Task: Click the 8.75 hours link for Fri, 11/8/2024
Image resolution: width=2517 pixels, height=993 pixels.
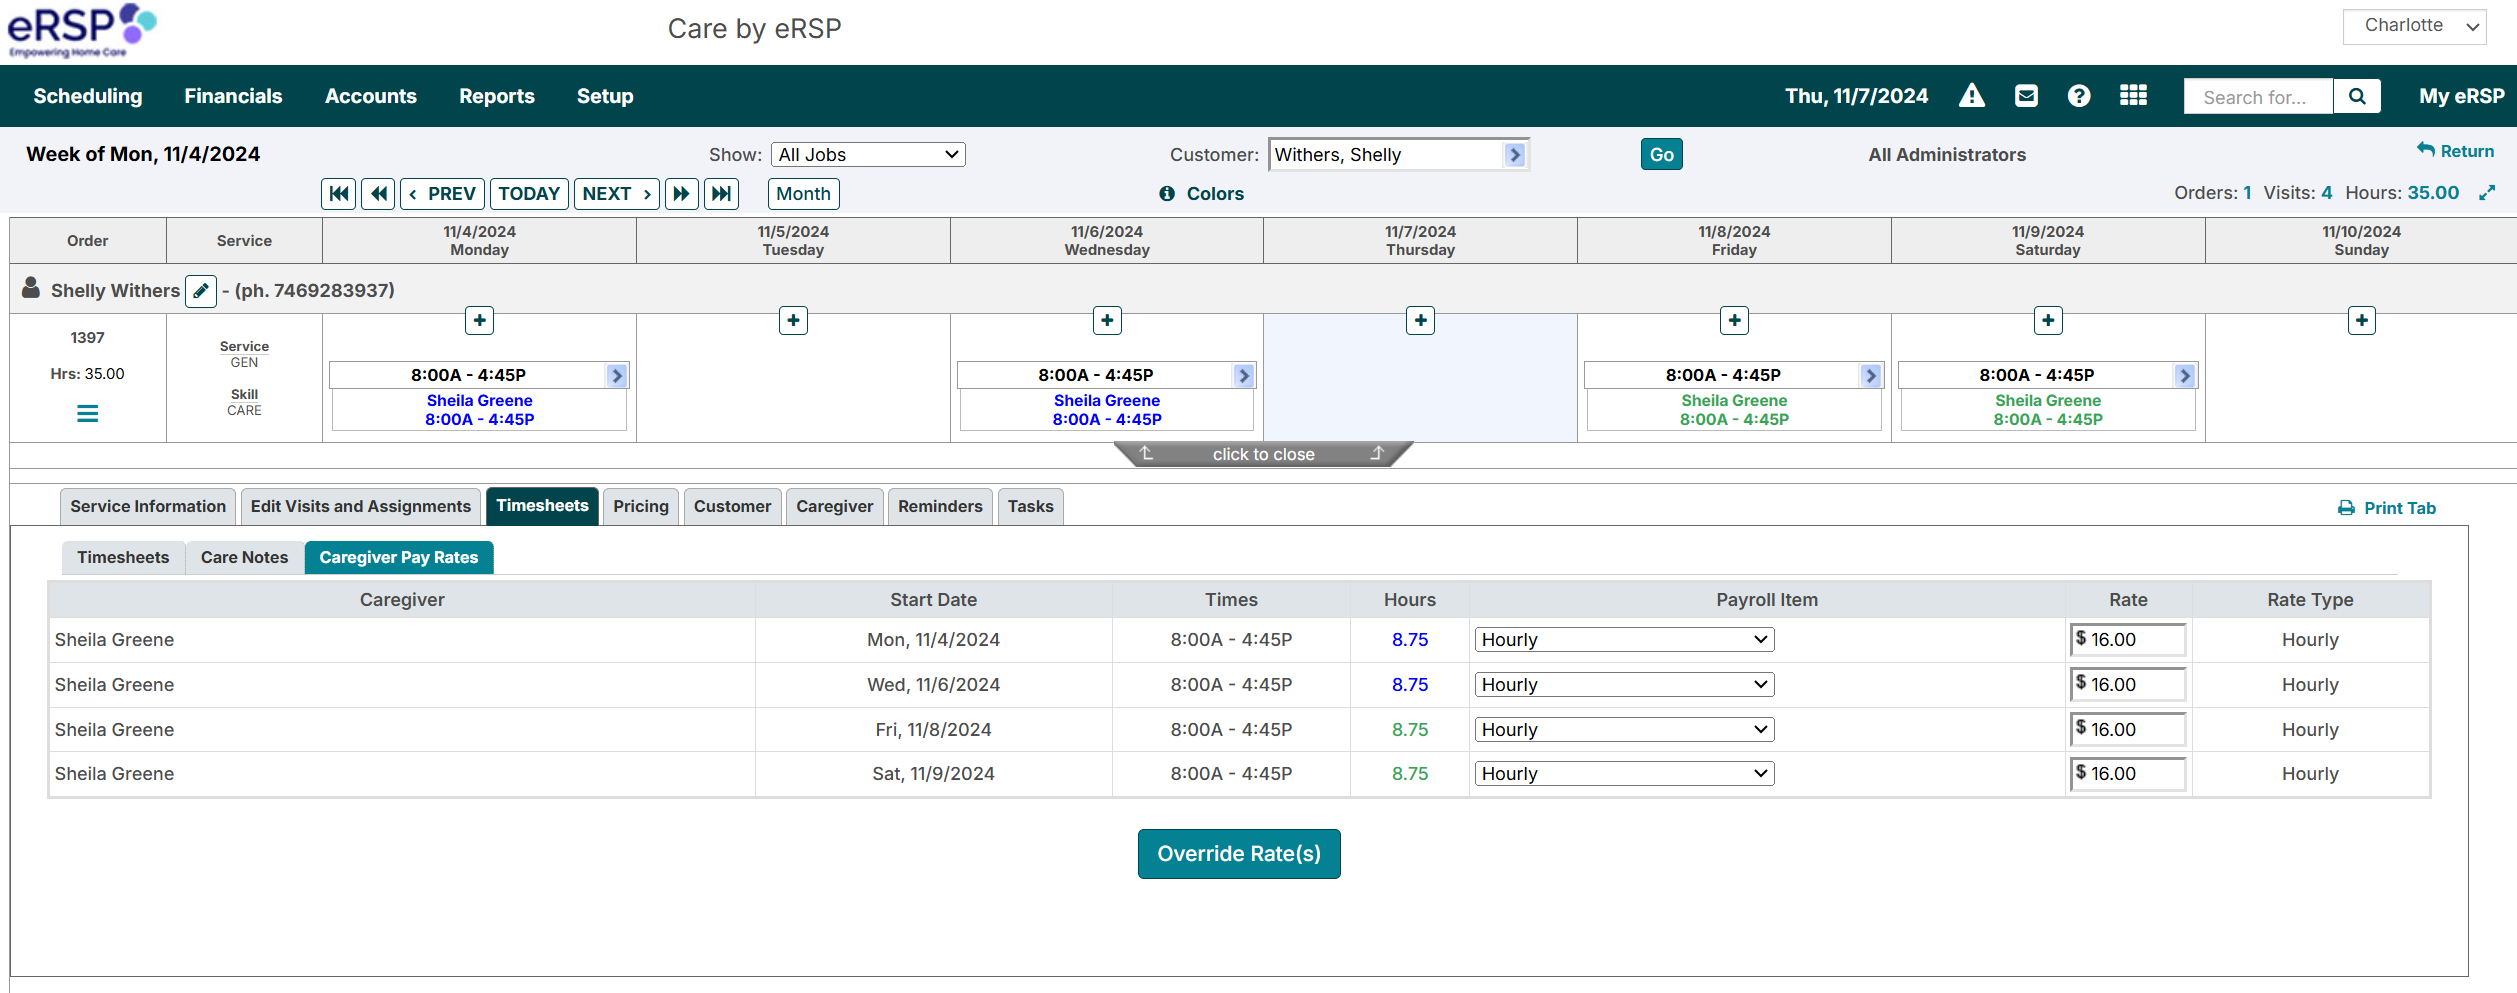Action: coord(1410,729)
